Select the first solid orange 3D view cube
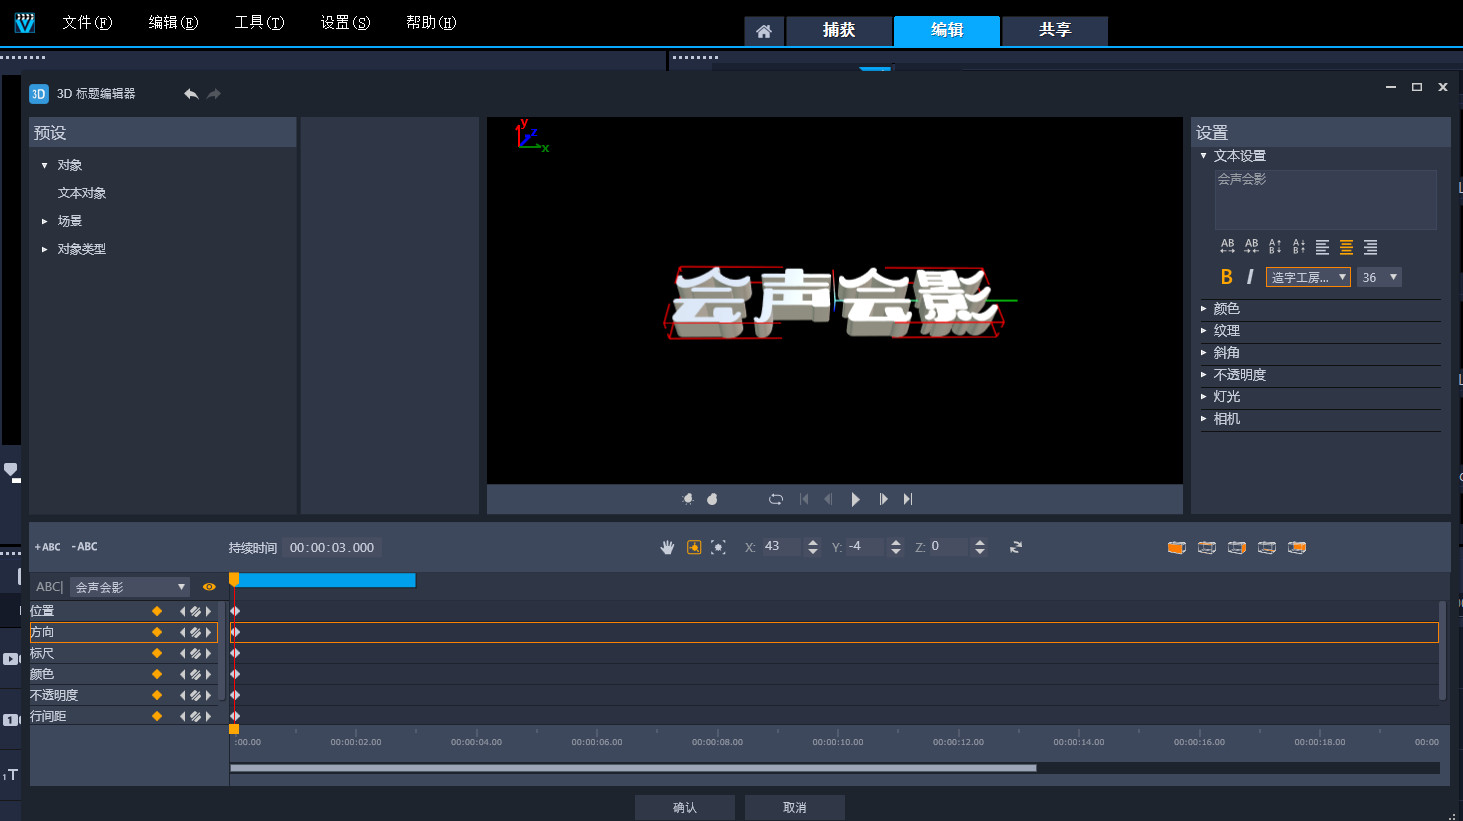The image size is (1463, 821). pyautogui.click(x=1177, y=547)
